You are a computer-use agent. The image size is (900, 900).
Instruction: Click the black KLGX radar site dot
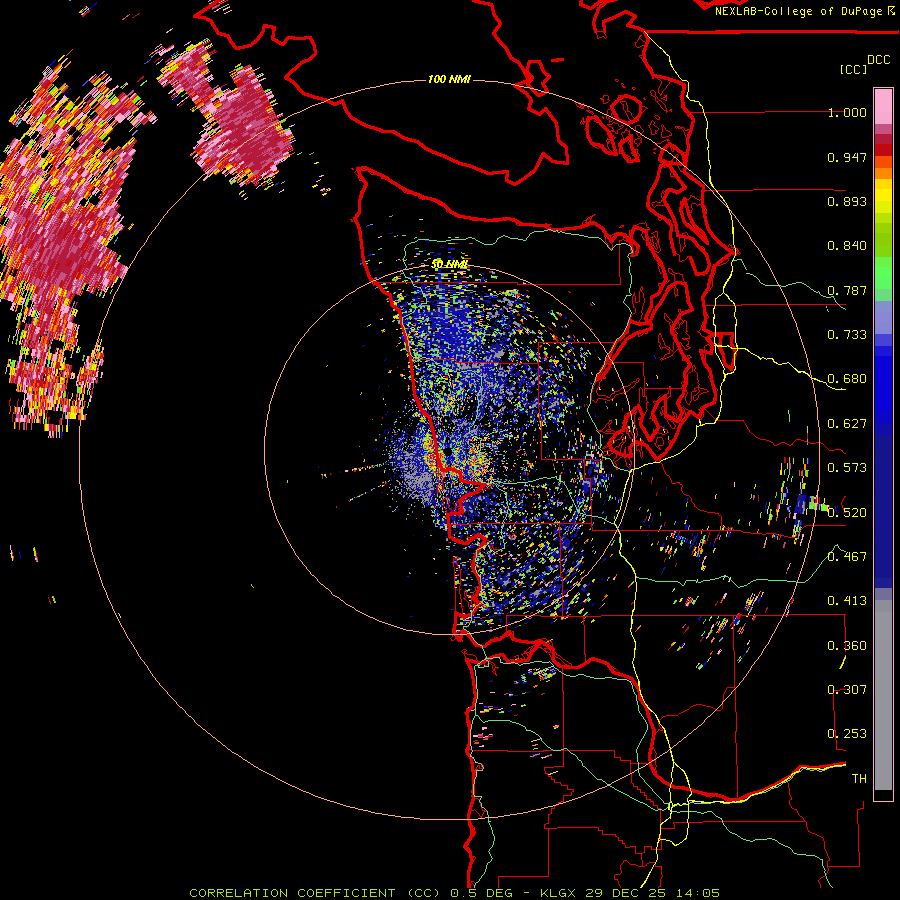pyautogui.click(x=447, y=453)
